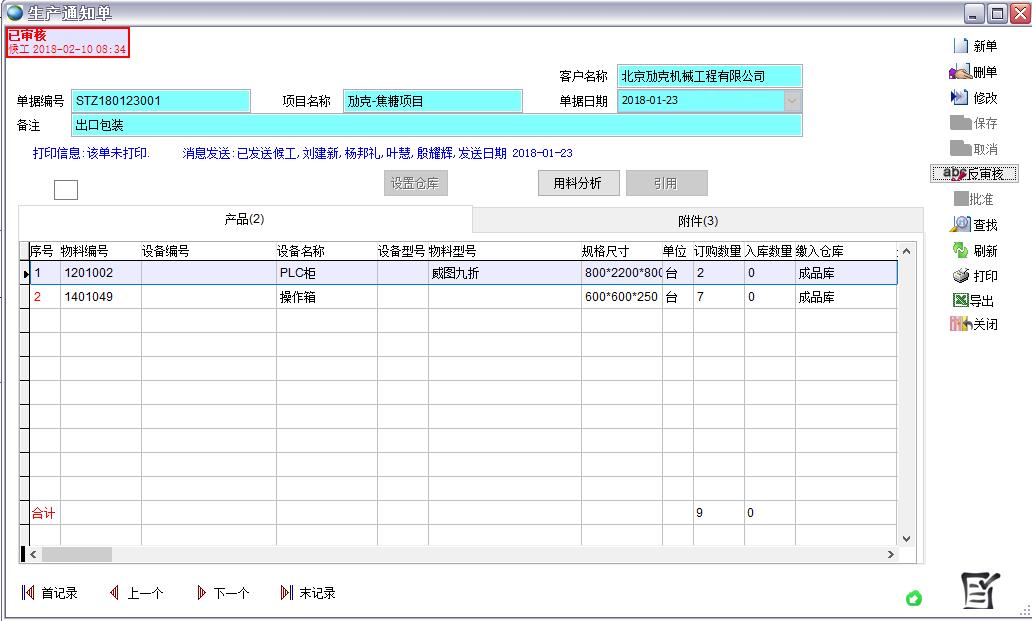Switch to the 附件(3) tab

pyautogui.click(x=696, y=219)
